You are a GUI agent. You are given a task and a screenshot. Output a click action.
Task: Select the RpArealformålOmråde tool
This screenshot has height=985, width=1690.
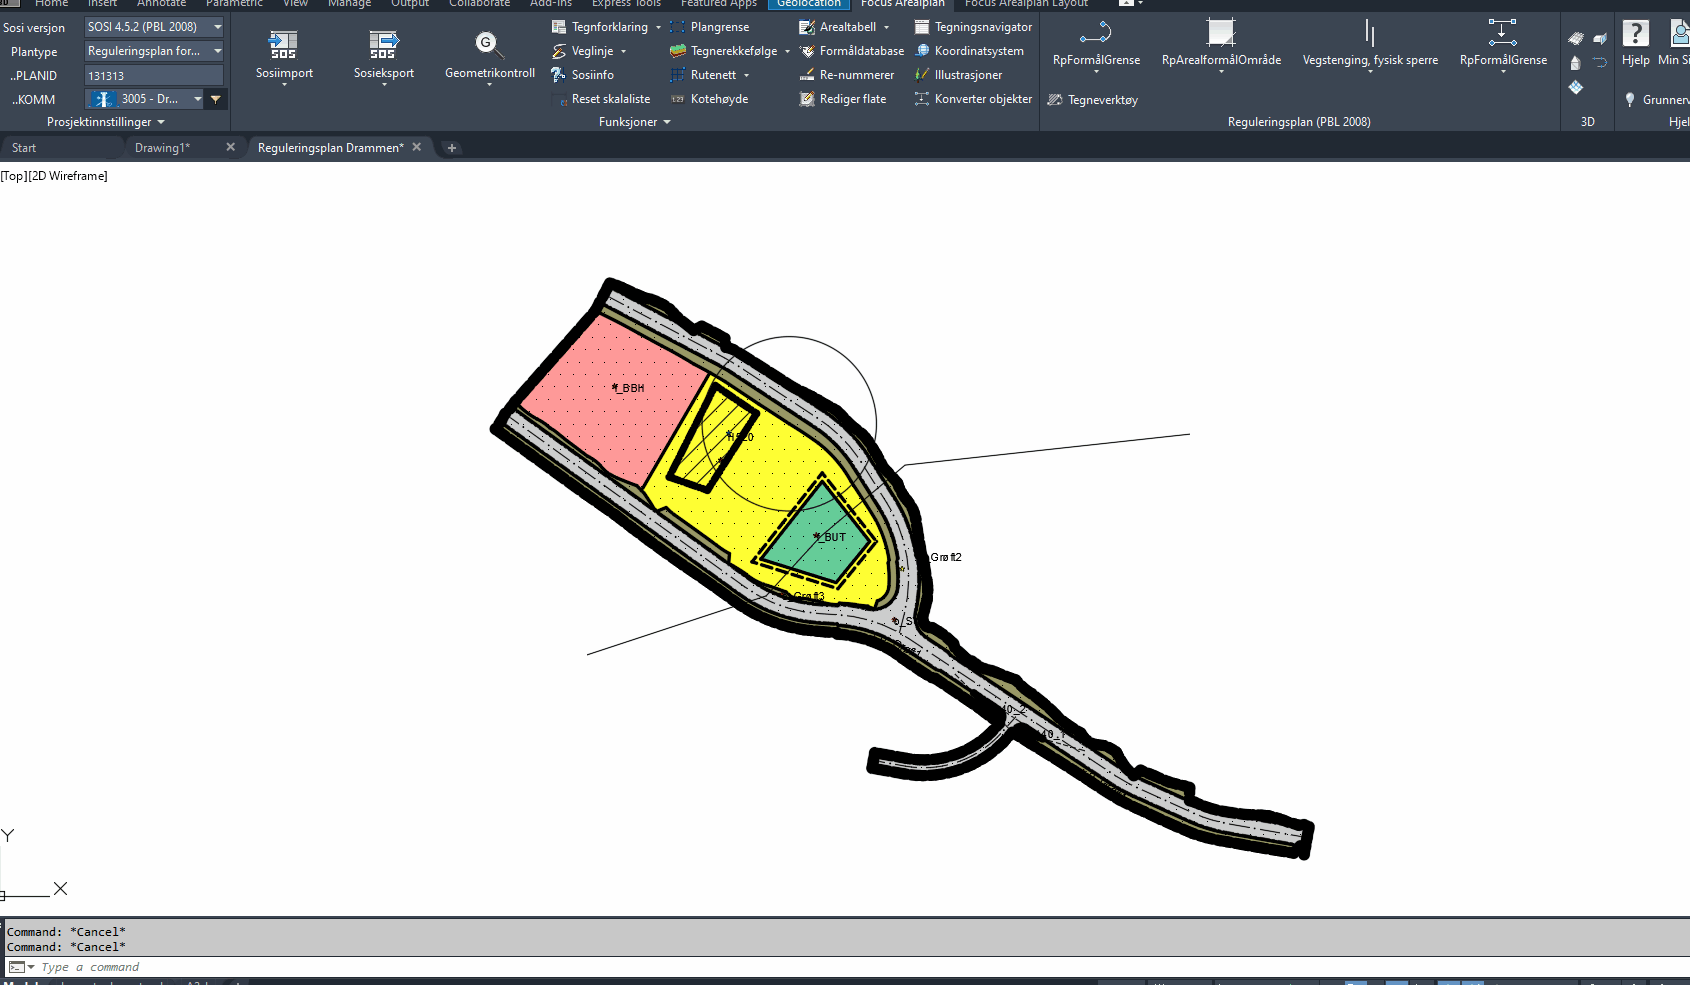click(1220, 35)
